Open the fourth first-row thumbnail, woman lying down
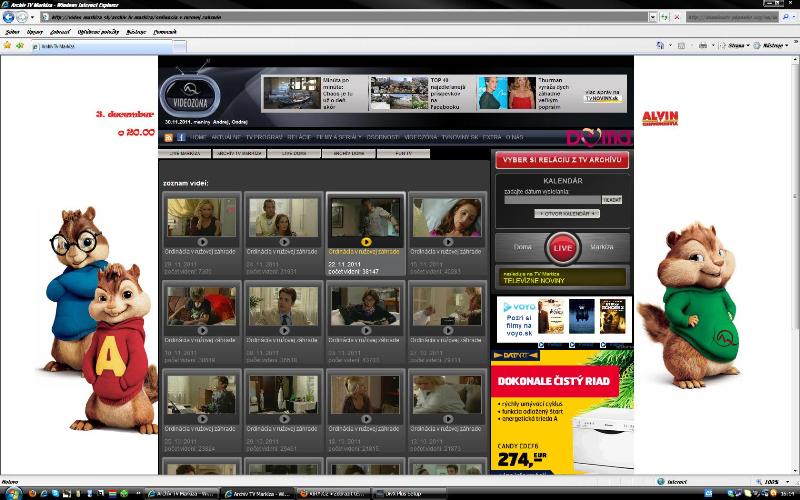800x500 pixels. 447,218
